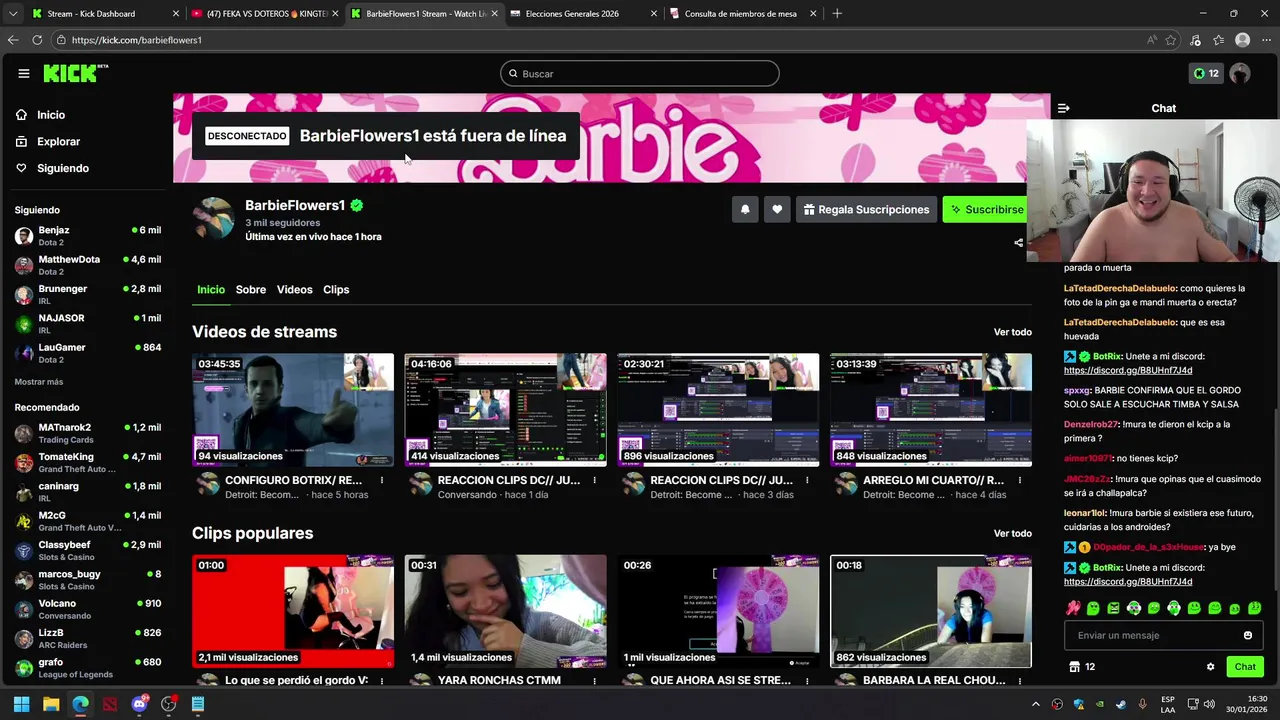Screen dimensions: 1280x720
Task: Click the browser address bar URL
Action: [137, 40]
